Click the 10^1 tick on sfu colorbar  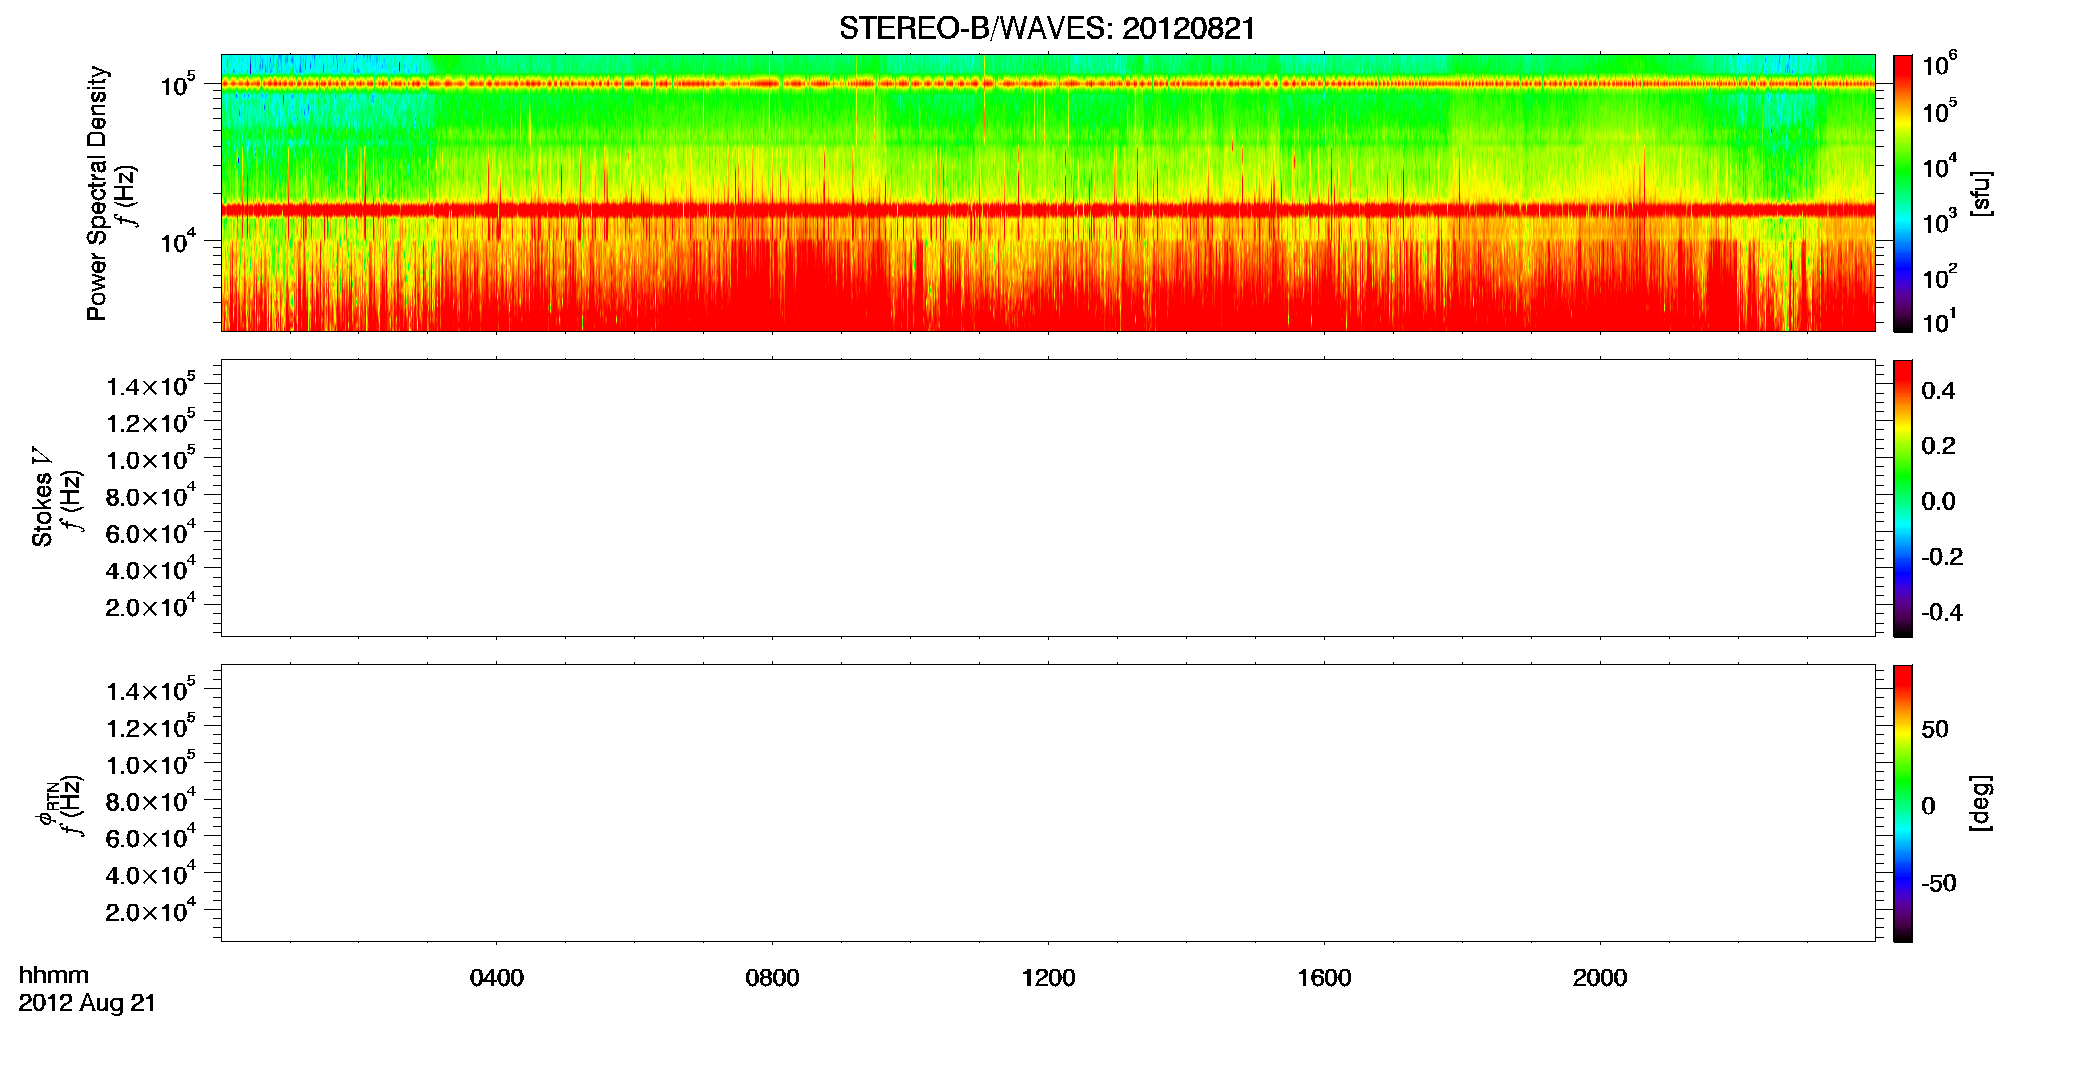1939,322
